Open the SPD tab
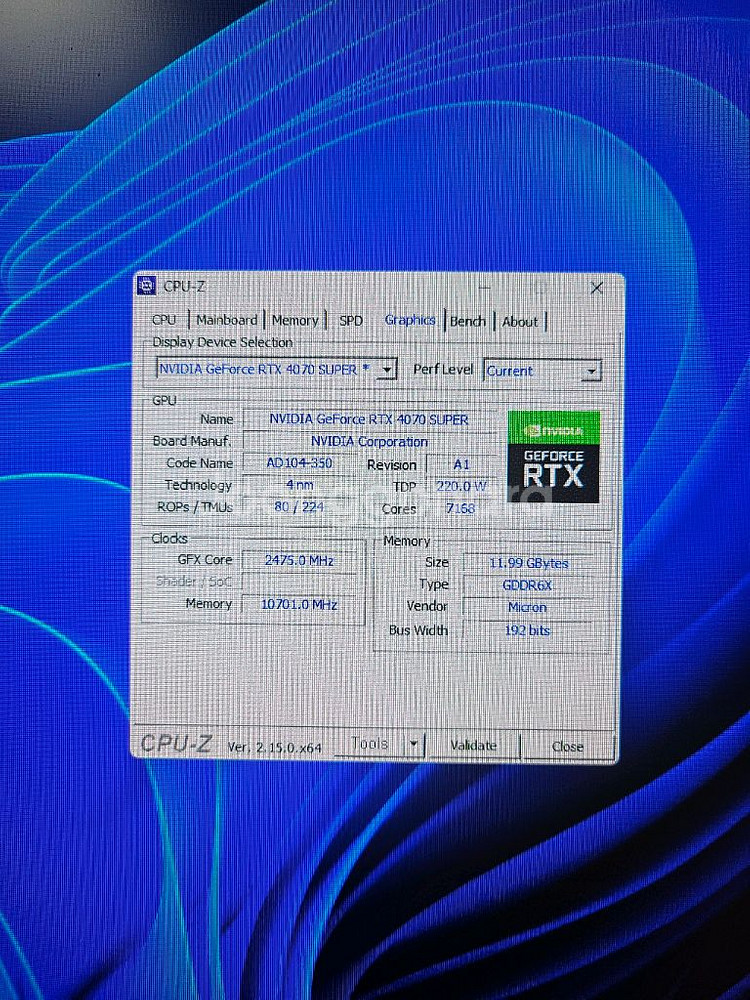Screen dimensions: 750x1000 (351, 321)
